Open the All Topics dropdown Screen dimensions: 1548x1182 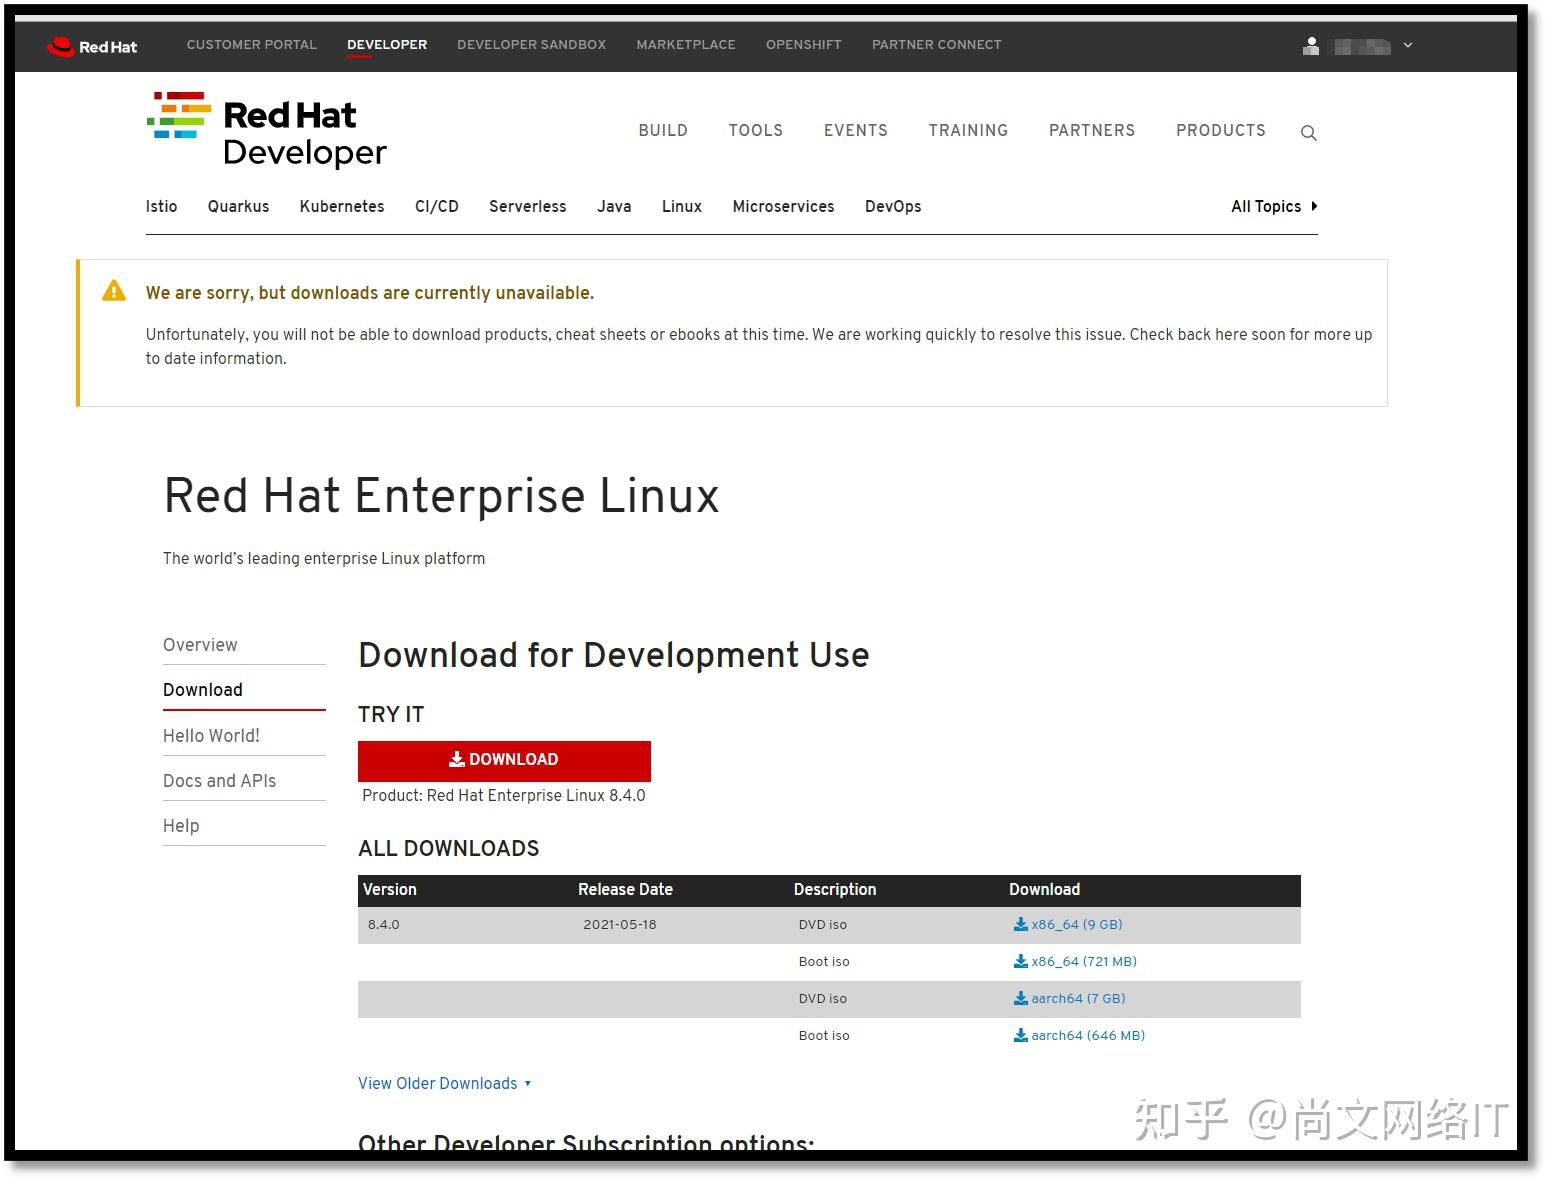pyautogui.click(x=1272, y=206)
